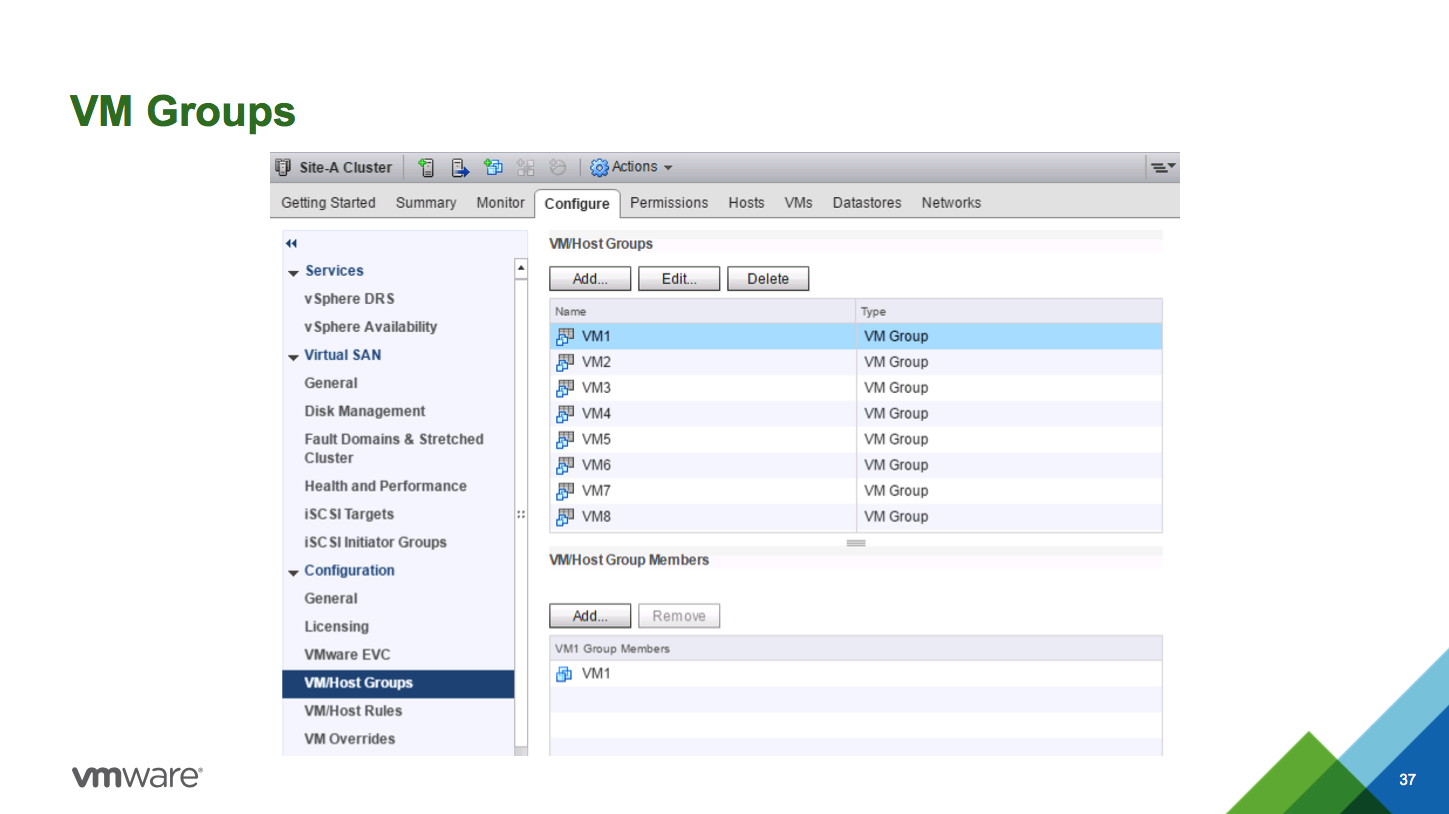Viewport: 1449px width, 814px height.
Task: Collapse the left navigation pane with double-arrow icon
Action: [291, 243]
